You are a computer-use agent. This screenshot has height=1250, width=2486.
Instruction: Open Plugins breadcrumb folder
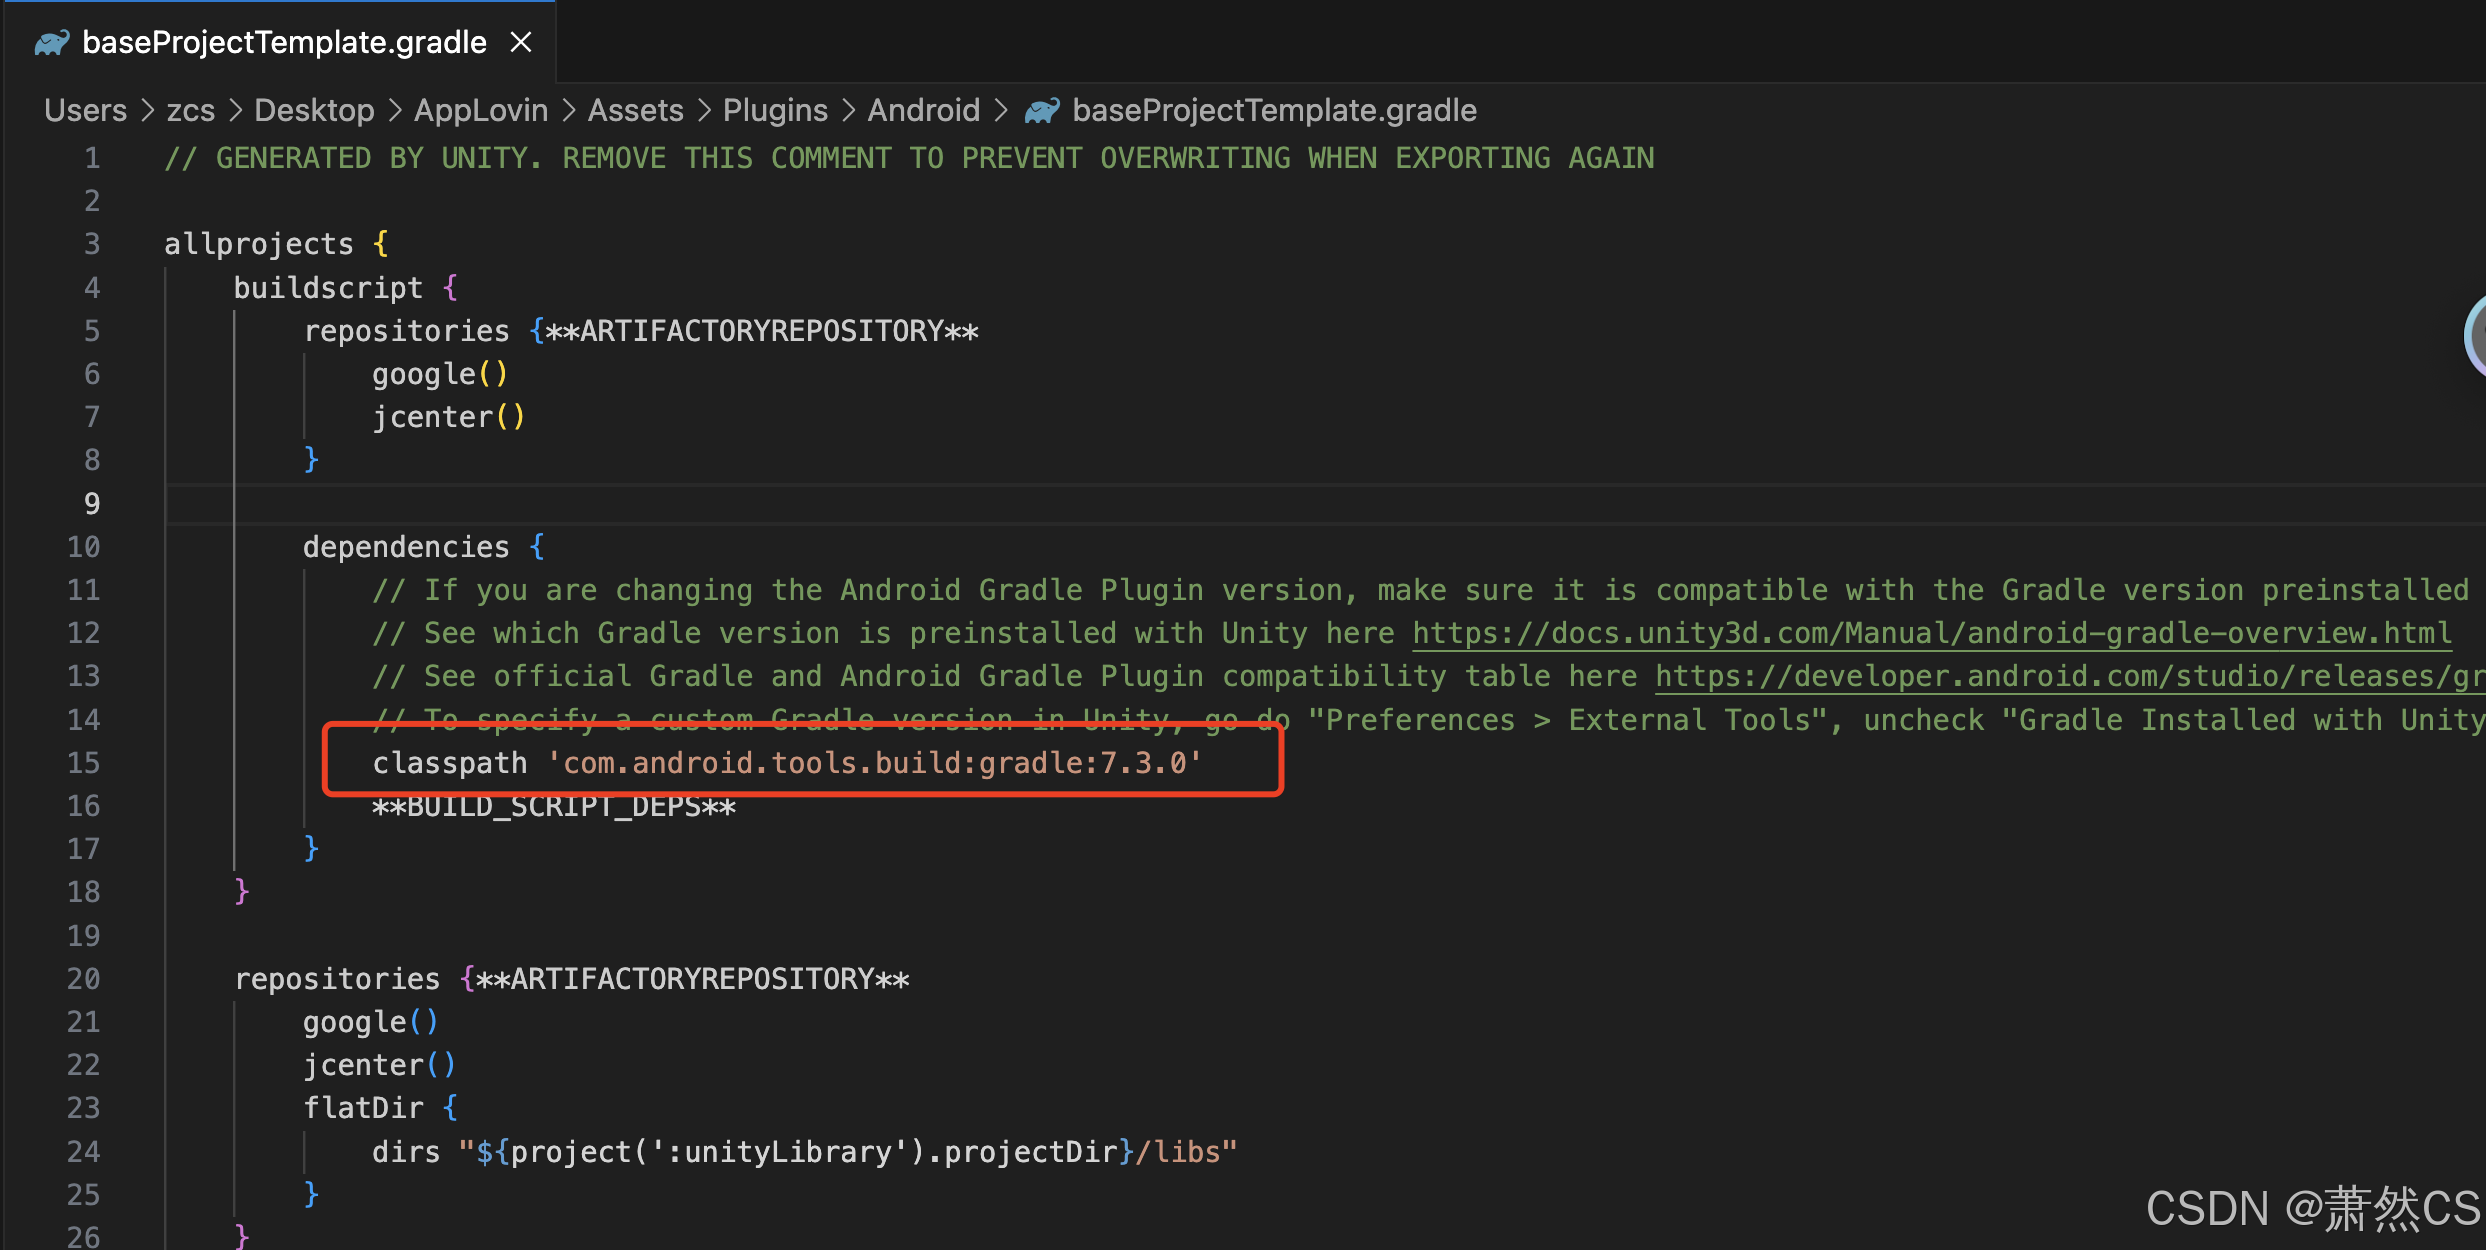(775, 110)
